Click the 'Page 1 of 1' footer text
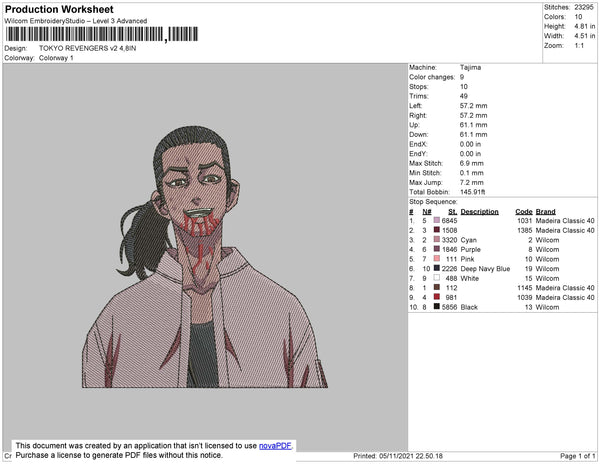600x464 pixels. 577,456
